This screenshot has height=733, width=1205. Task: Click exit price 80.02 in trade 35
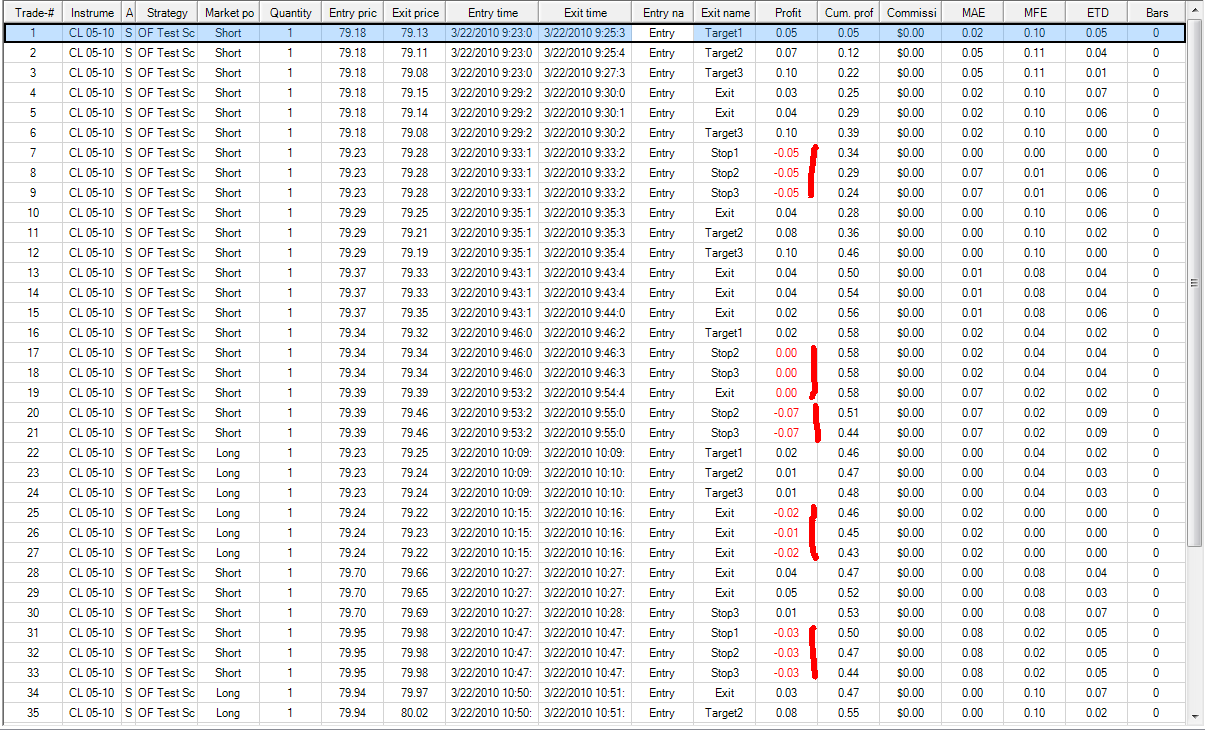click(414, 713)
